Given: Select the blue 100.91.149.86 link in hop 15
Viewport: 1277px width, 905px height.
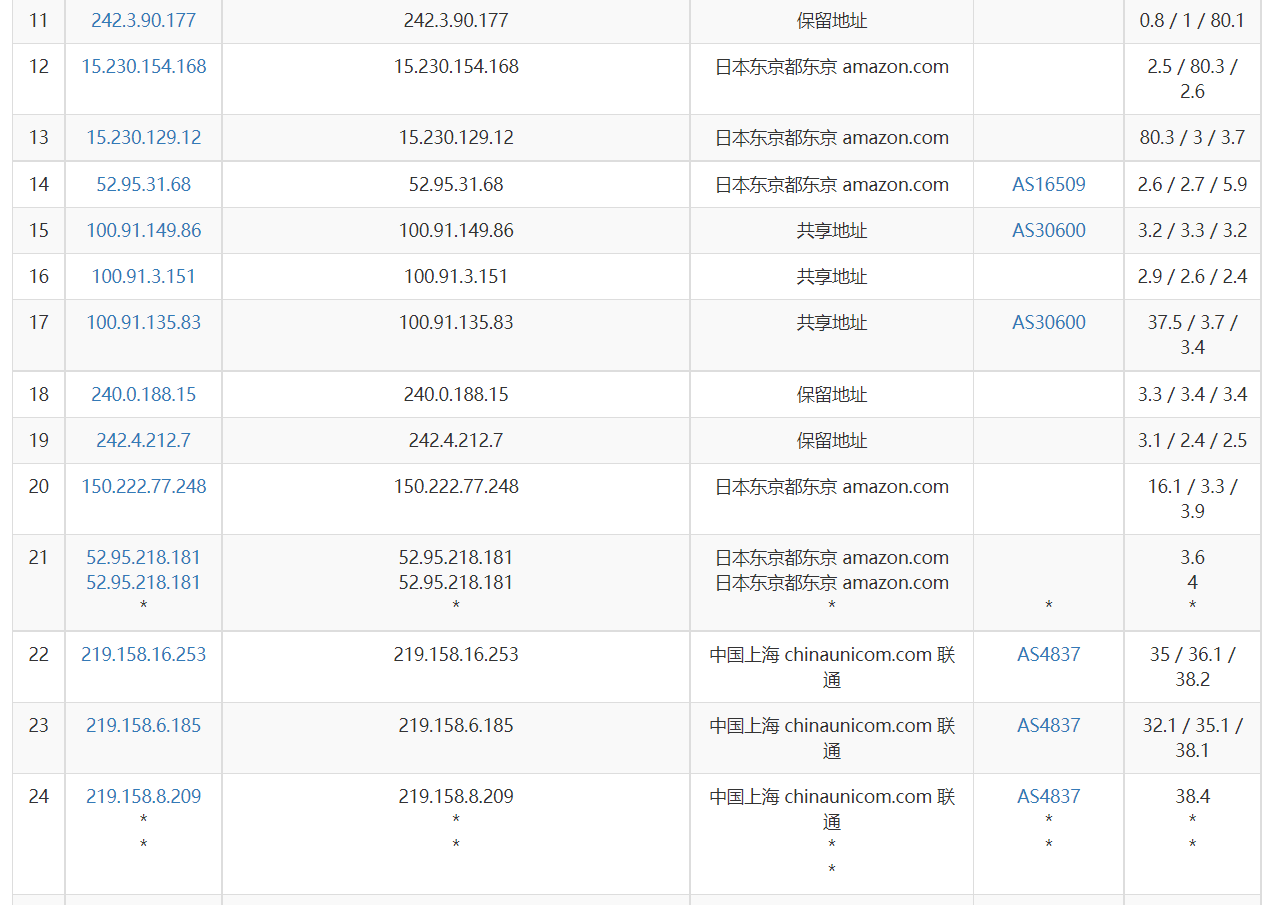Looking at the screenshot, I should [x=143, y=230].
